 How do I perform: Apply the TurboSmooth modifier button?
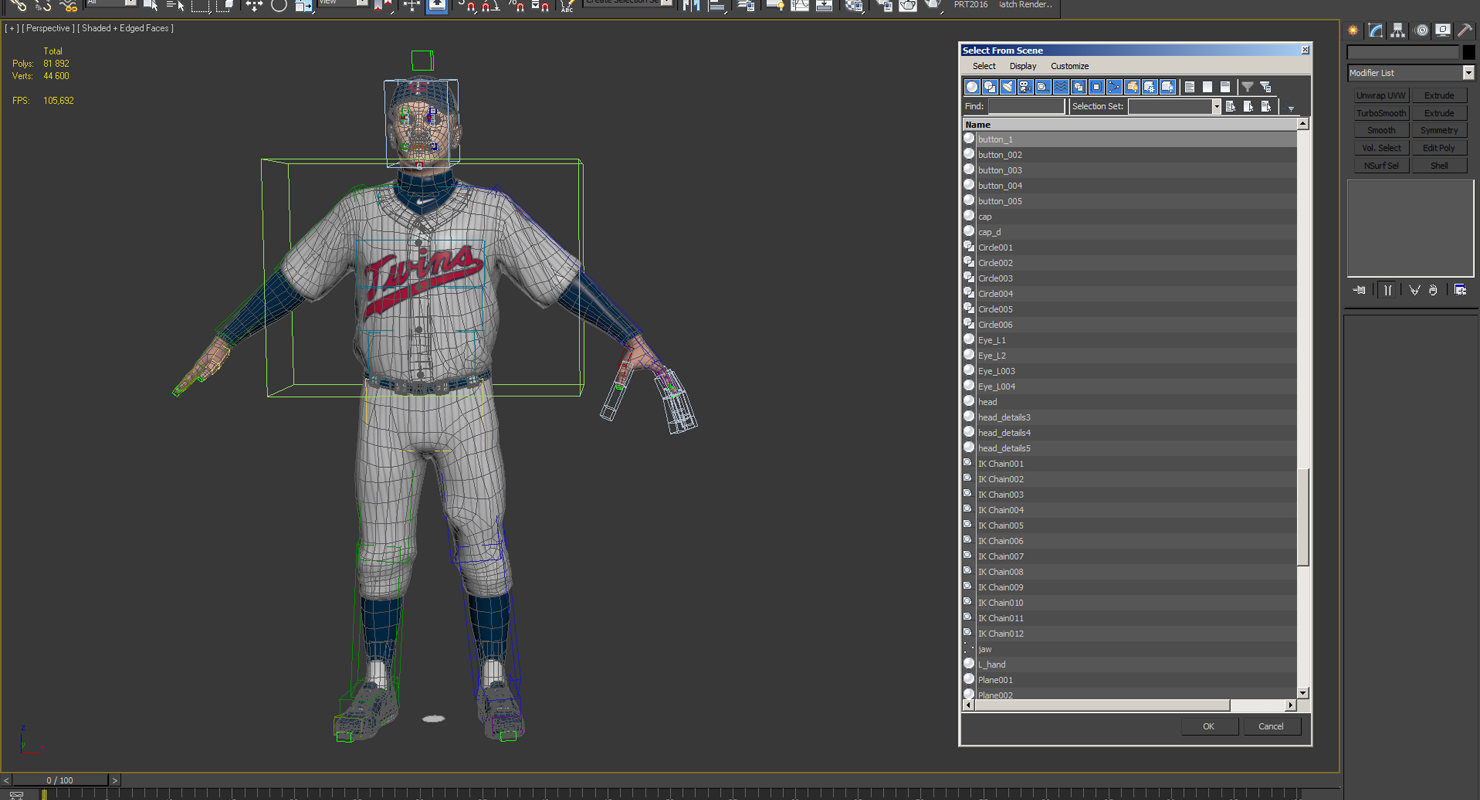1381,113
